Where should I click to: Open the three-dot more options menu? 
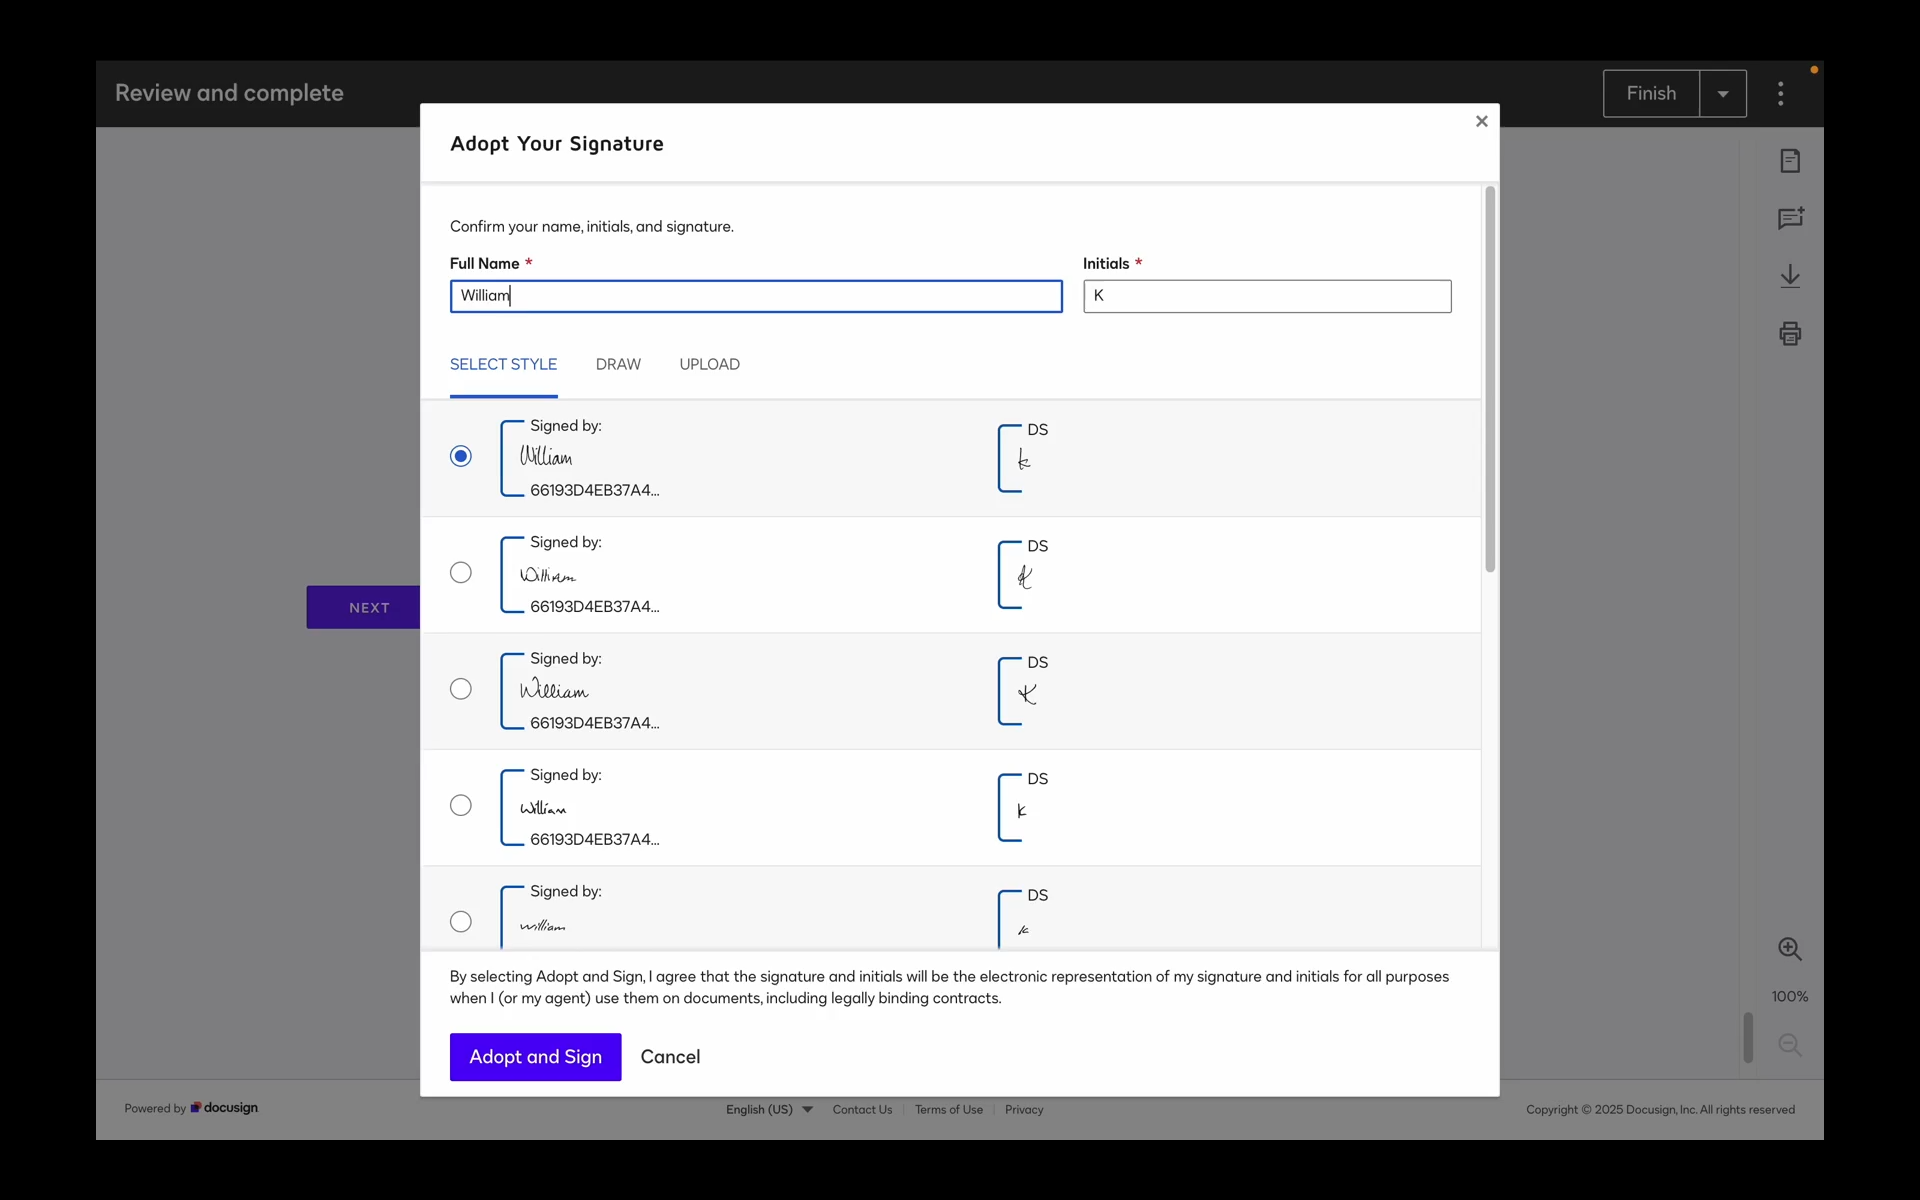(x=1780, y=94)
